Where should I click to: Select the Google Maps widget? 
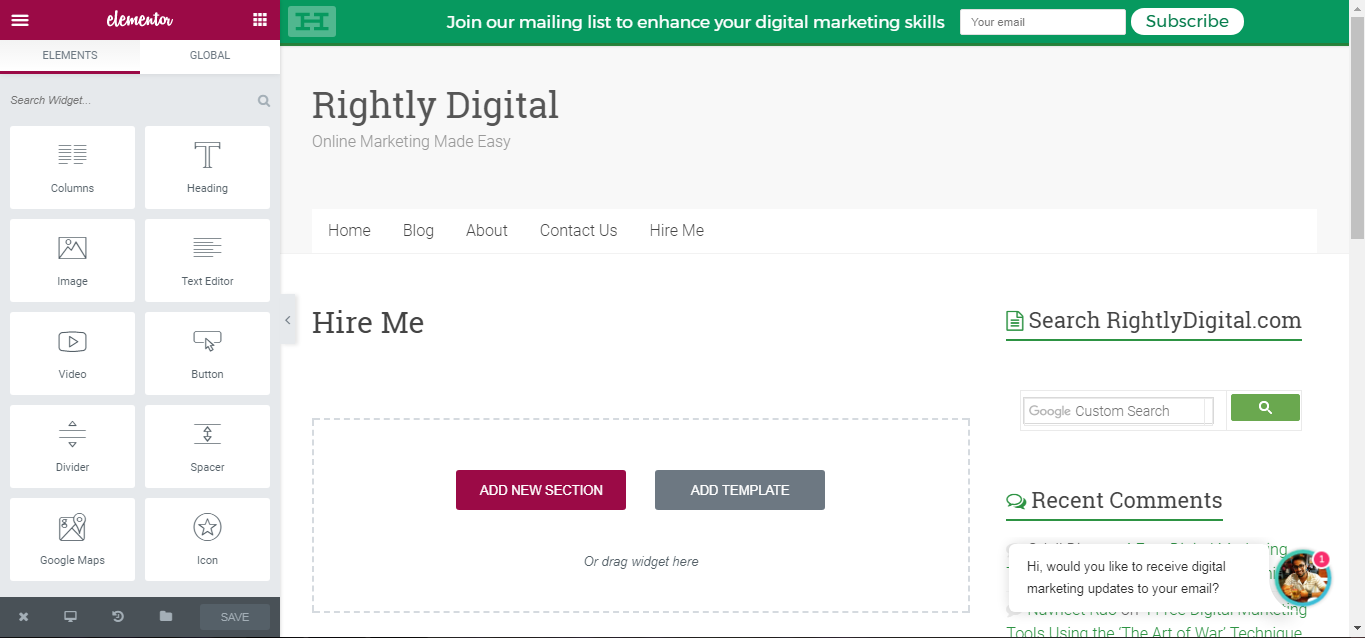click(x=72, y=539)
